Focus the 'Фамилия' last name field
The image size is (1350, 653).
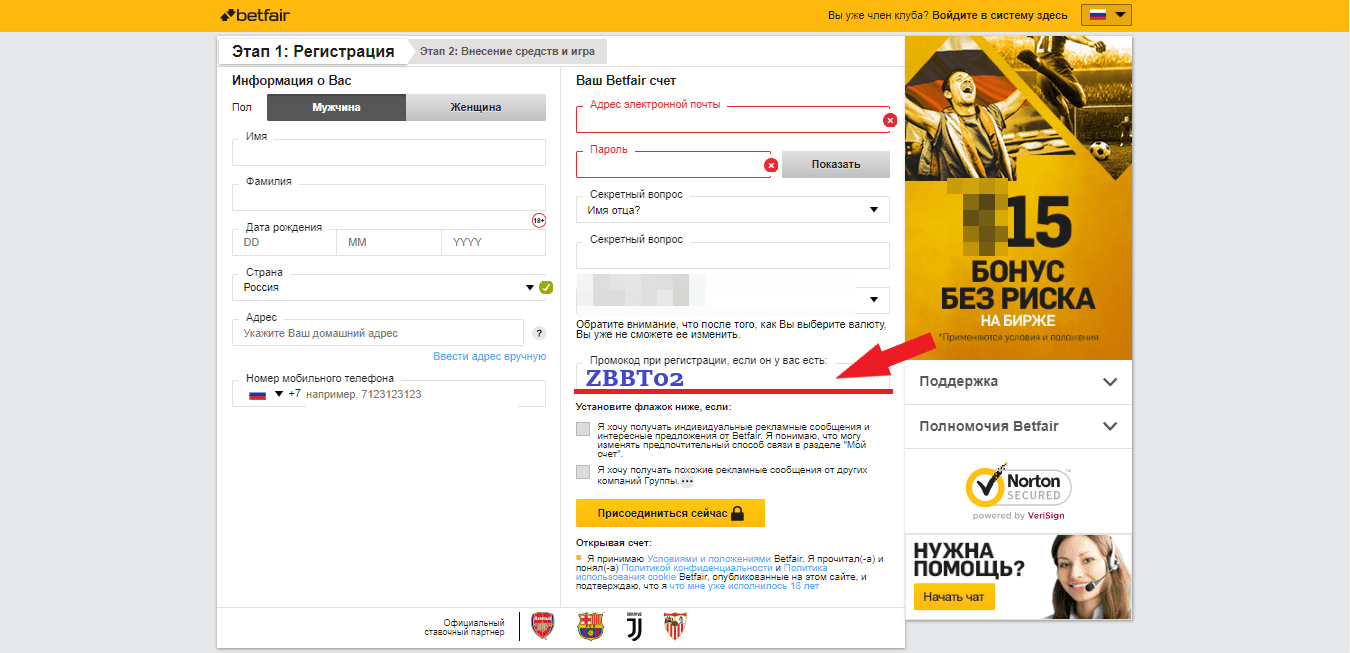[389, 197]
